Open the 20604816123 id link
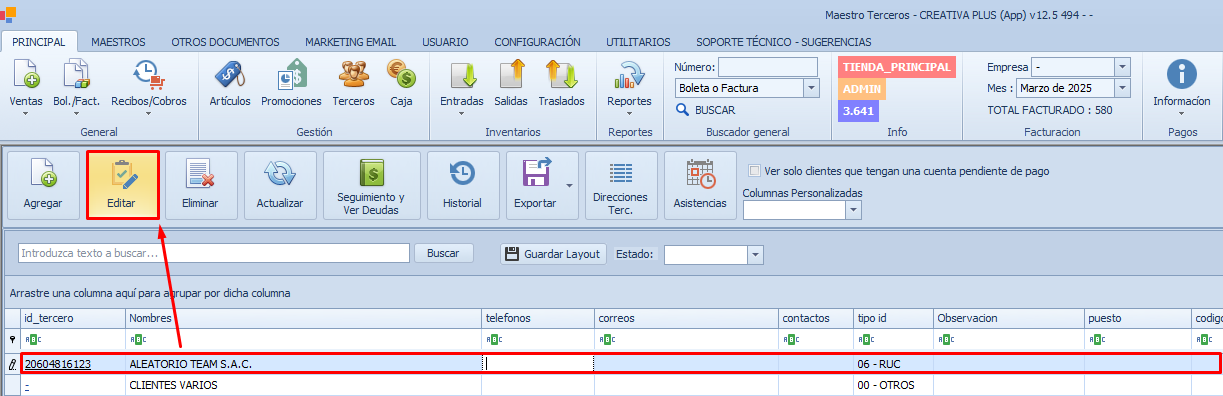Viewport: 1223px width, 396px height. click(x=58, y=364)
